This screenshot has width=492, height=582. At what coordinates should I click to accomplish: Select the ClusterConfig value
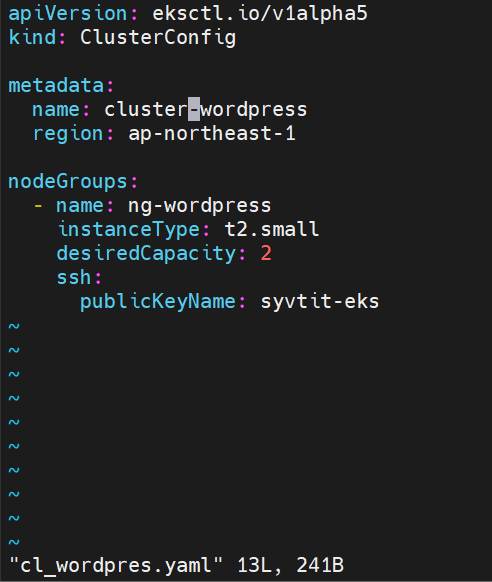tap(158, 38)
